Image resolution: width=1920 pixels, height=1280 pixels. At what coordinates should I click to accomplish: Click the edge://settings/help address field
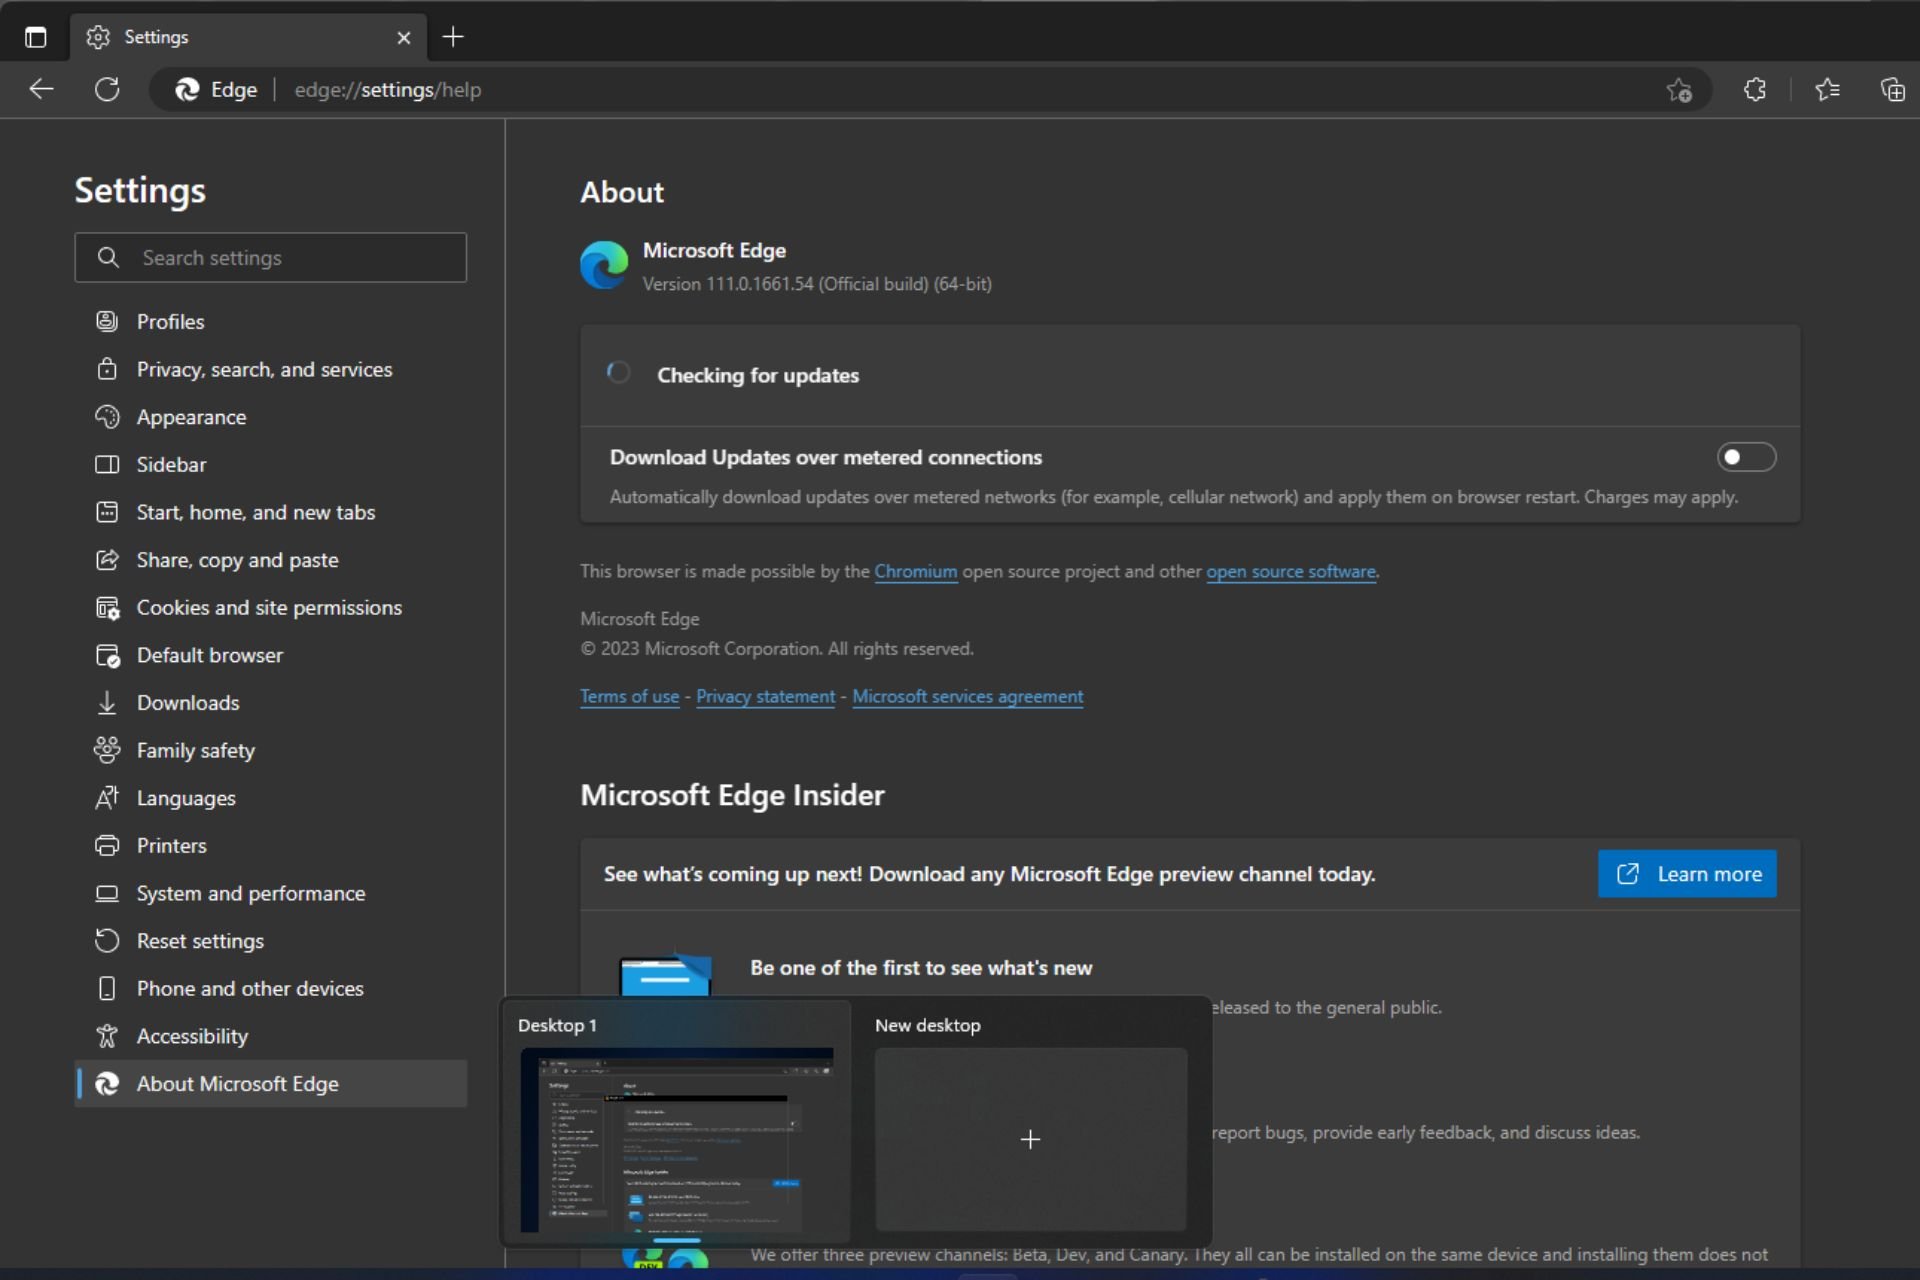(x=388, y=90)
